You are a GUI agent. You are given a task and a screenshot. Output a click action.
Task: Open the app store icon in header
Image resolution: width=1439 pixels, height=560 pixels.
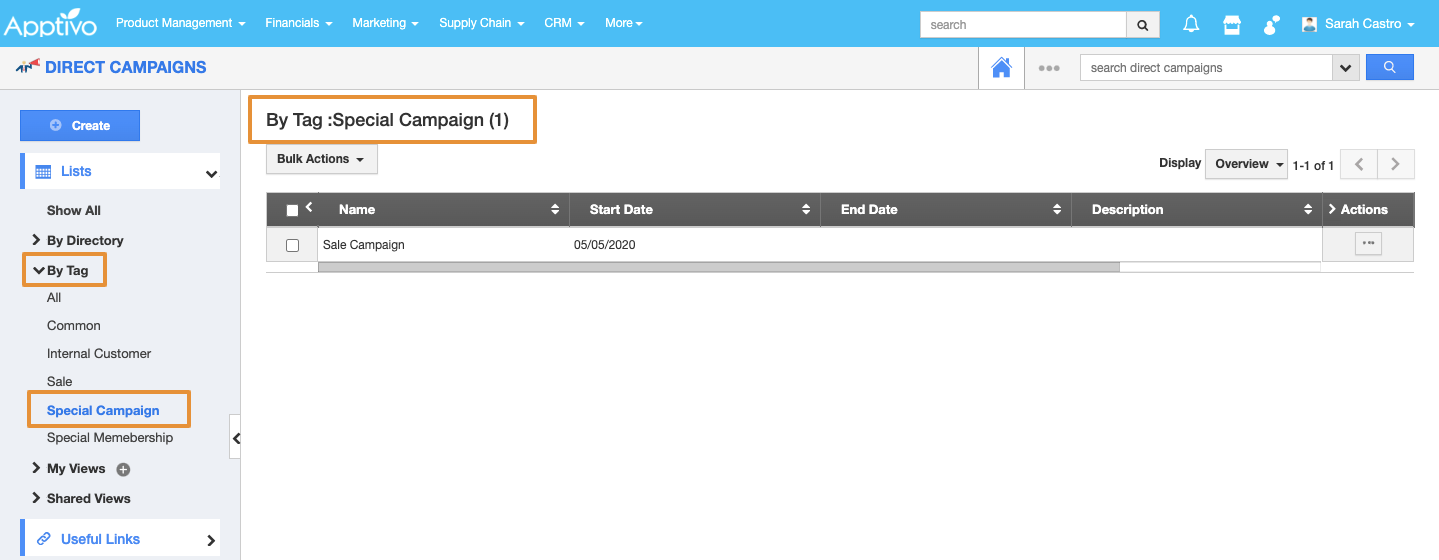pyautogui.click(x=1232, y=24)
